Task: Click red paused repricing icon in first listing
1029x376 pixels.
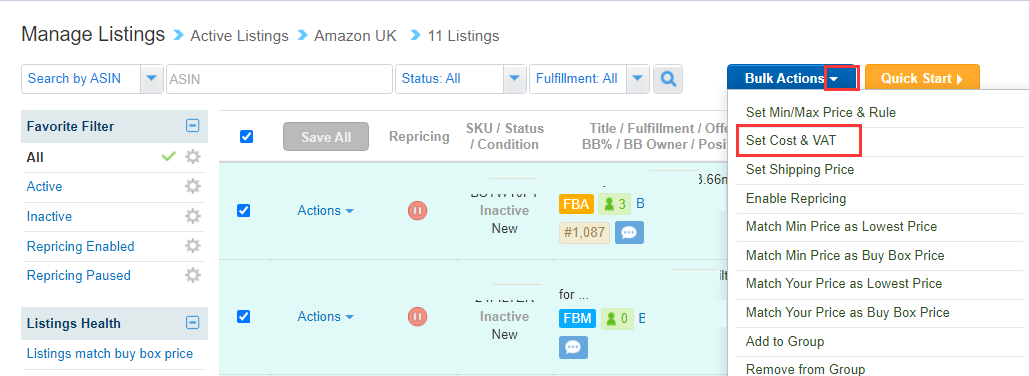Action: click(417, 211)
